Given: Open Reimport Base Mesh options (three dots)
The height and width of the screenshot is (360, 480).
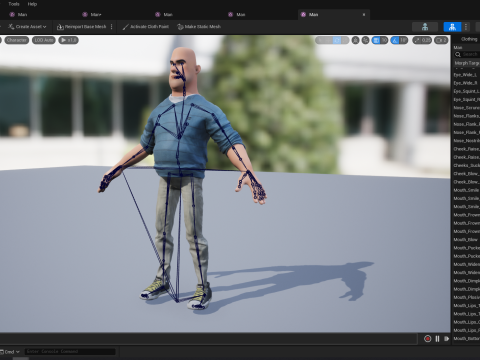Looking at the screenshot, I should coord(112,27).
